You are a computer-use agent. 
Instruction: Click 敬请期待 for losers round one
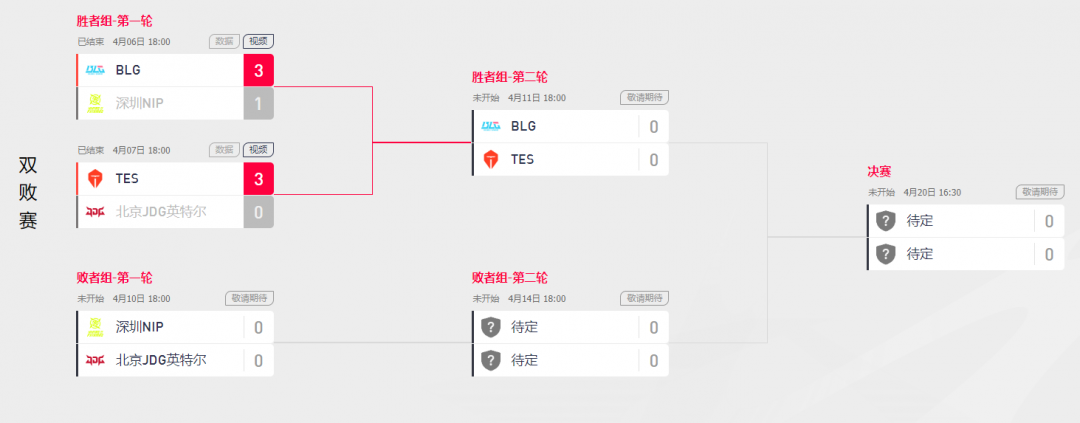[249, 298]
